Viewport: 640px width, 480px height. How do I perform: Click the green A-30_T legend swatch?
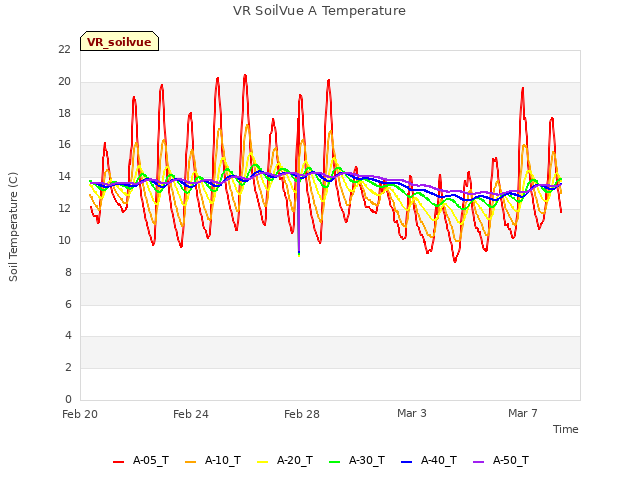pyautogui.click(x=334, y=462)
